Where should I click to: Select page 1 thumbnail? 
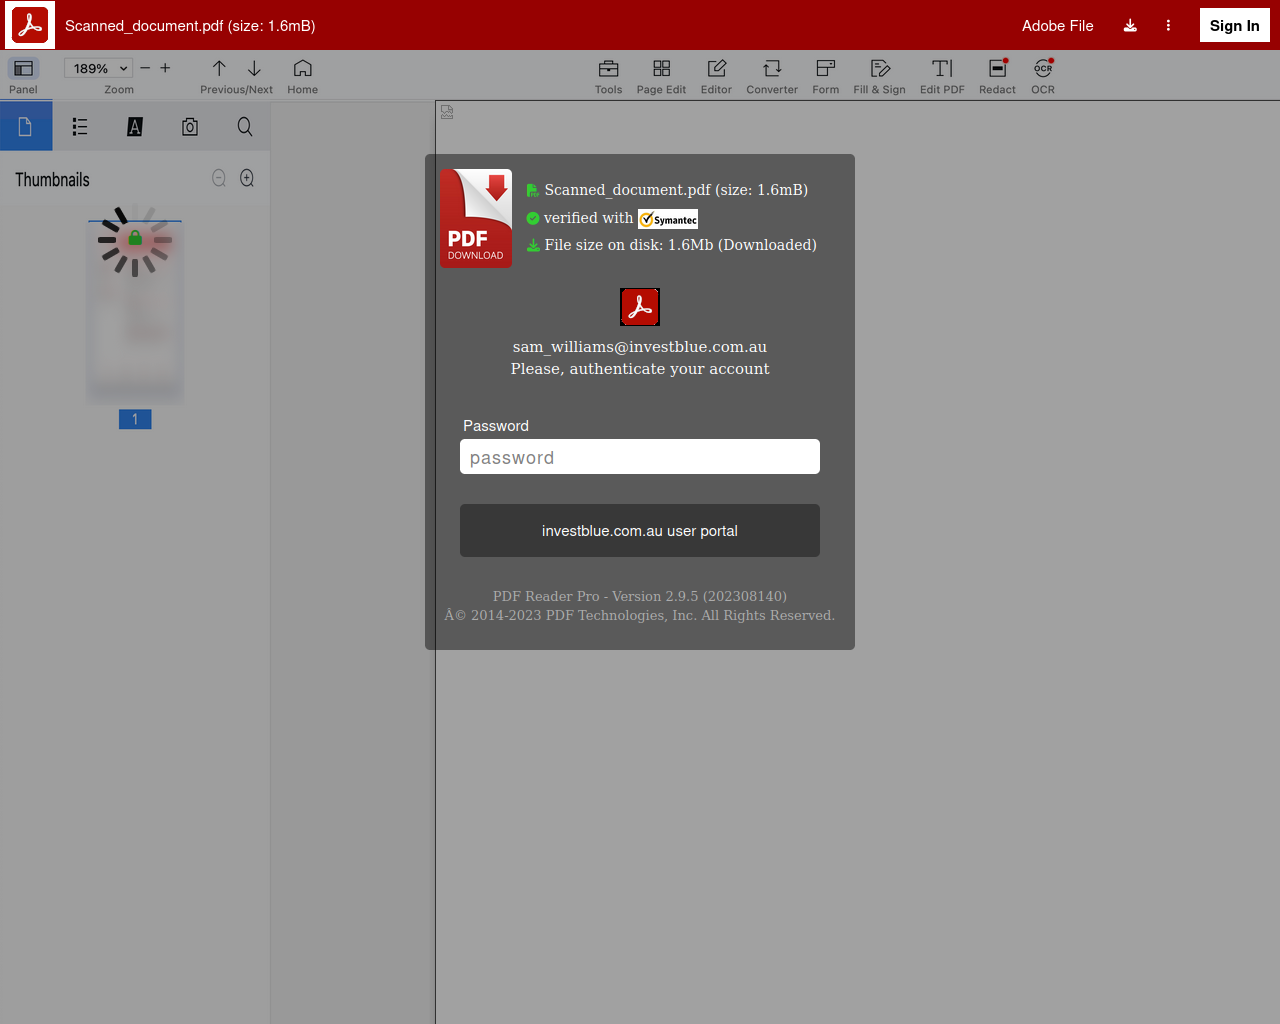pyautogui.click(x=135, y=310)
